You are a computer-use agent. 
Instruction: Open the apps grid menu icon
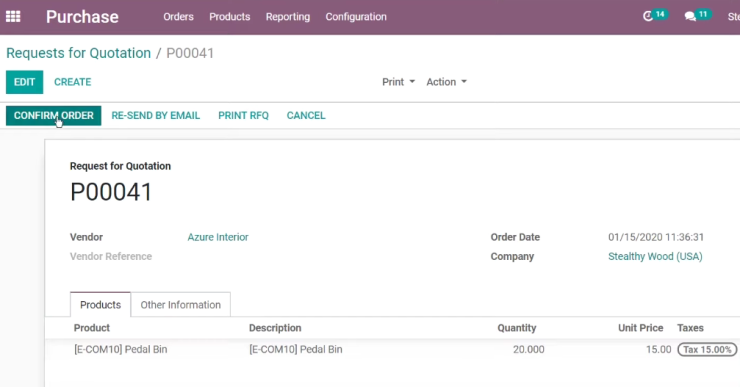[x=13, y=17]
